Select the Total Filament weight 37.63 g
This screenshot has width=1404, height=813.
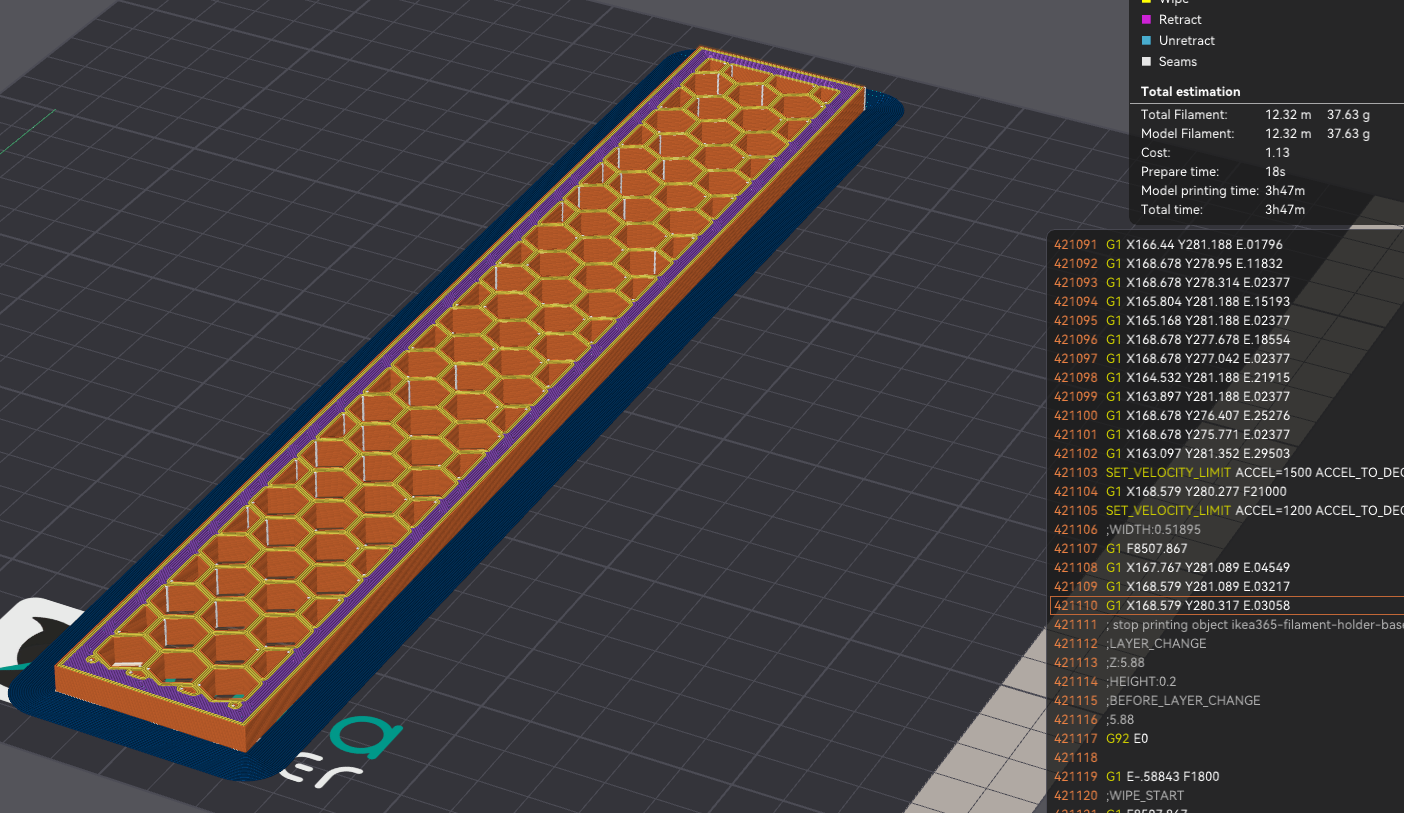[x=1348, y=115]
